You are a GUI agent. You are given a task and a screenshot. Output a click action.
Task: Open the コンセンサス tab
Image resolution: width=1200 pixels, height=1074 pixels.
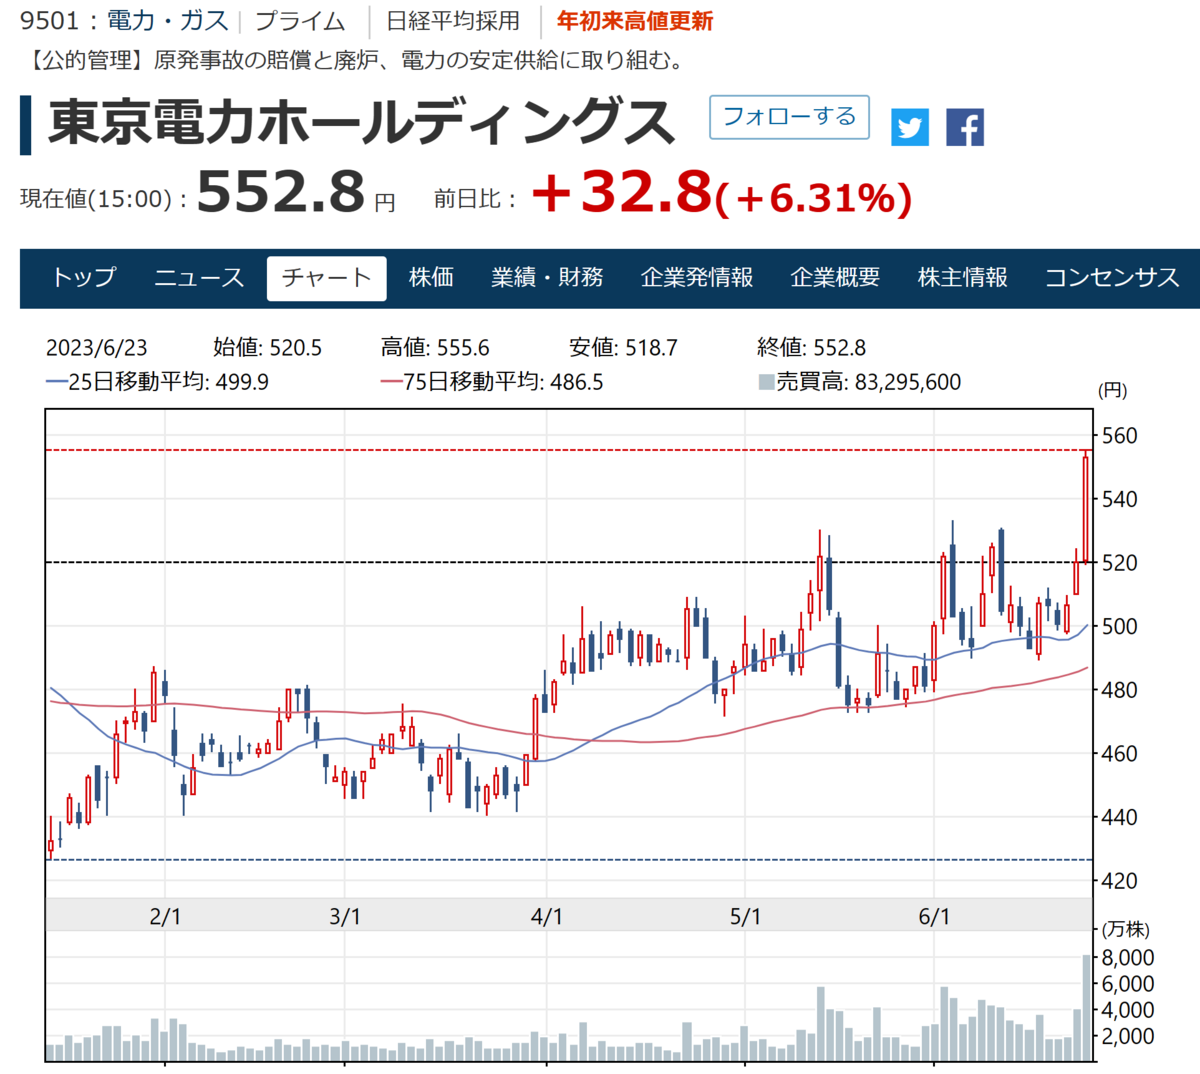click(x=1112, y=278)
